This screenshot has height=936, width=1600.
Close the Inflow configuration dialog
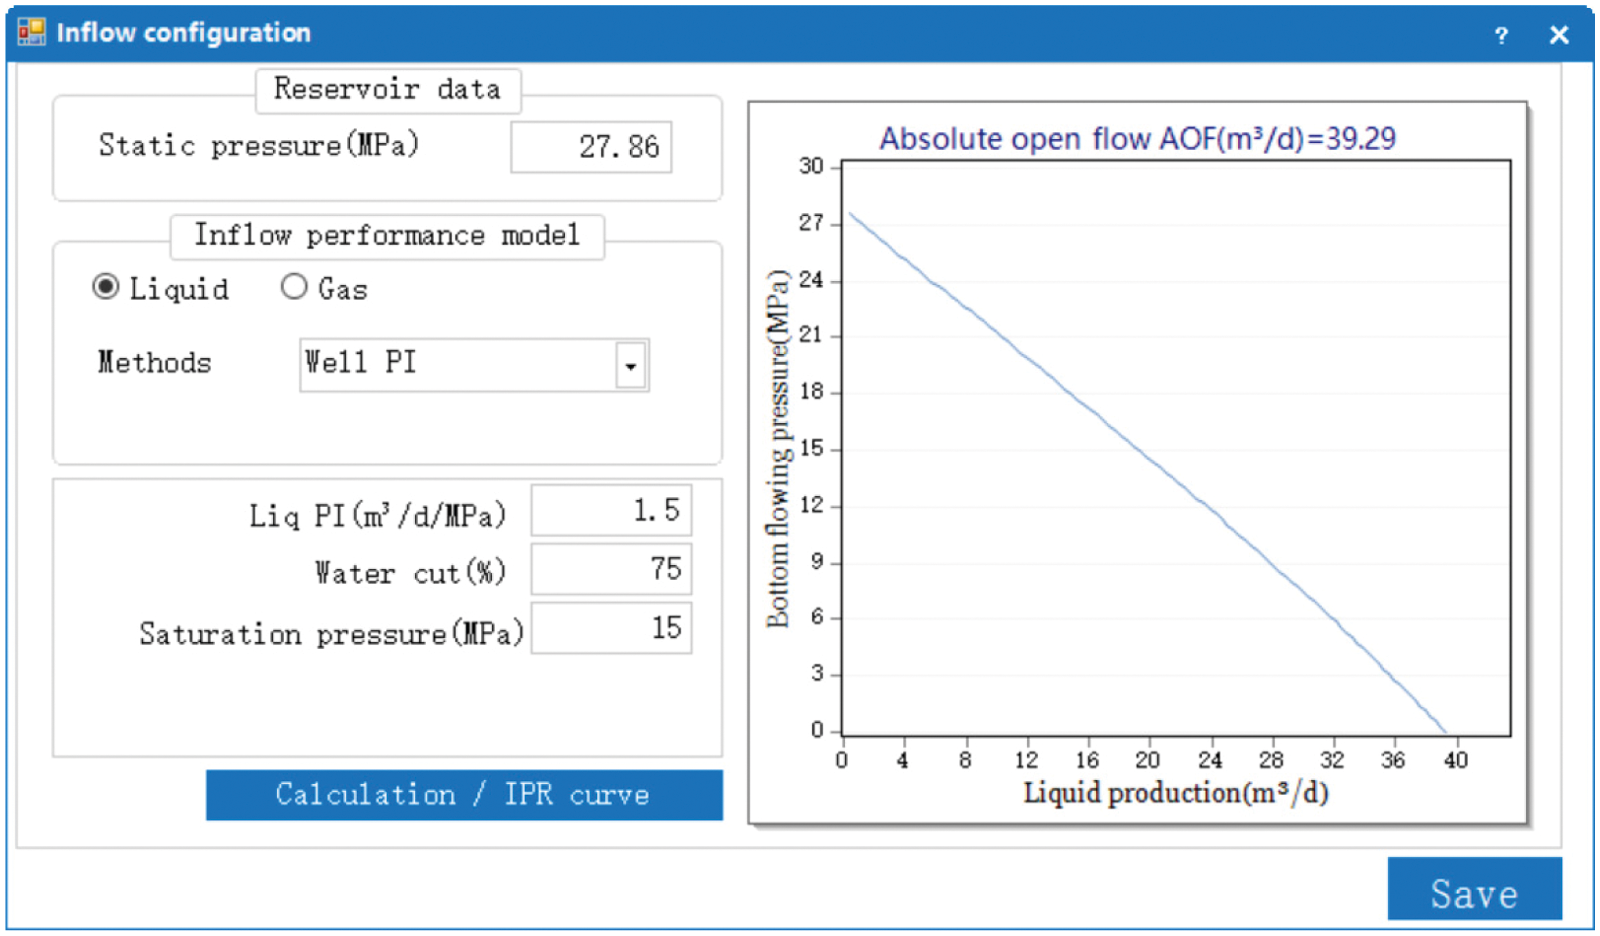pyautogui.click(x=1558, y=35)
